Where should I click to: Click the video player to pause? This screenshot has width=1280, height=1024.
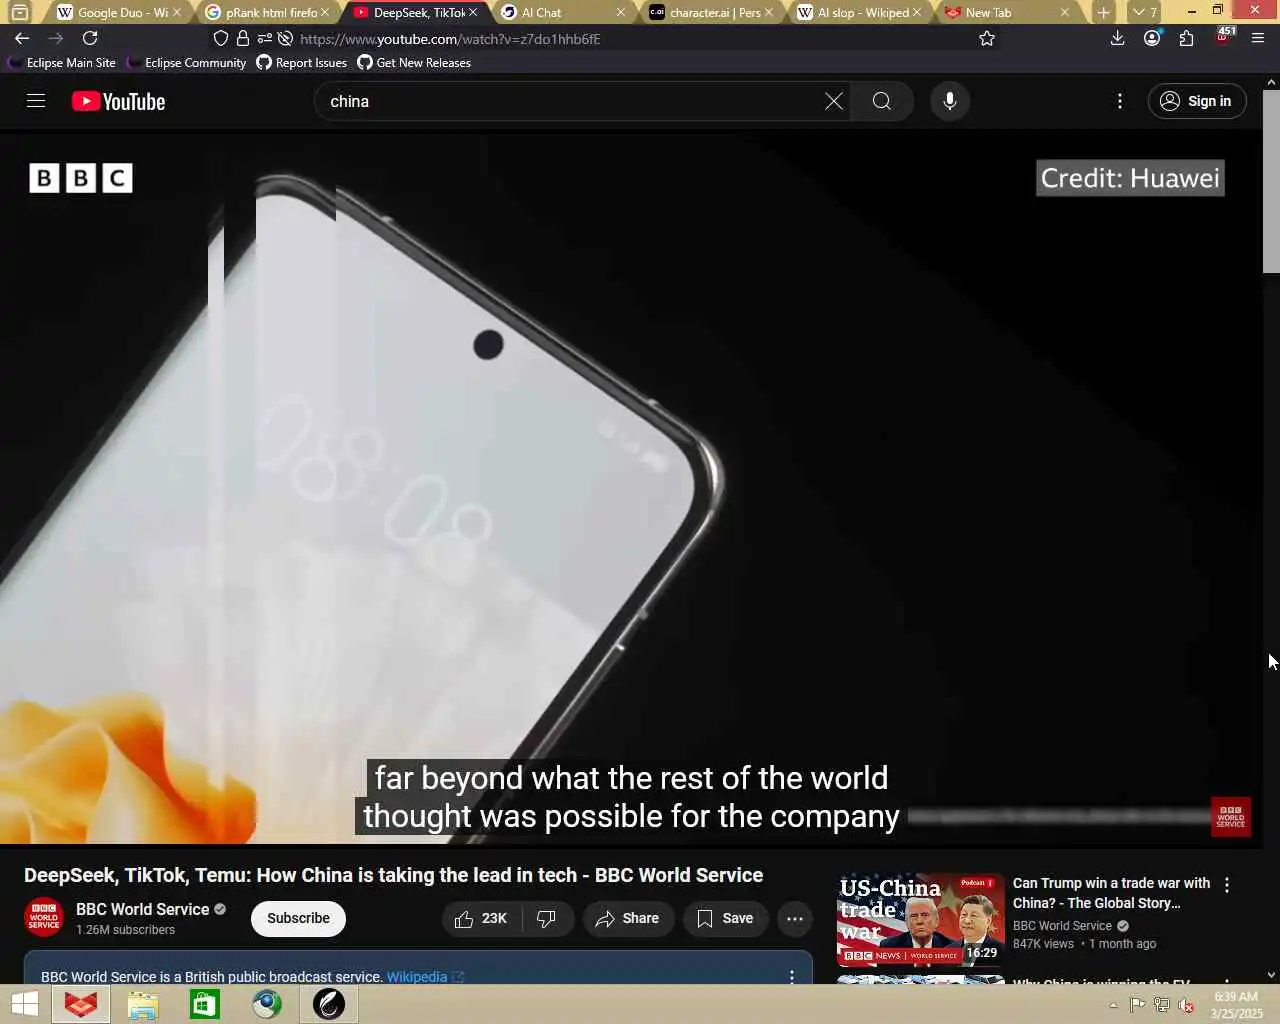point(630,487)
